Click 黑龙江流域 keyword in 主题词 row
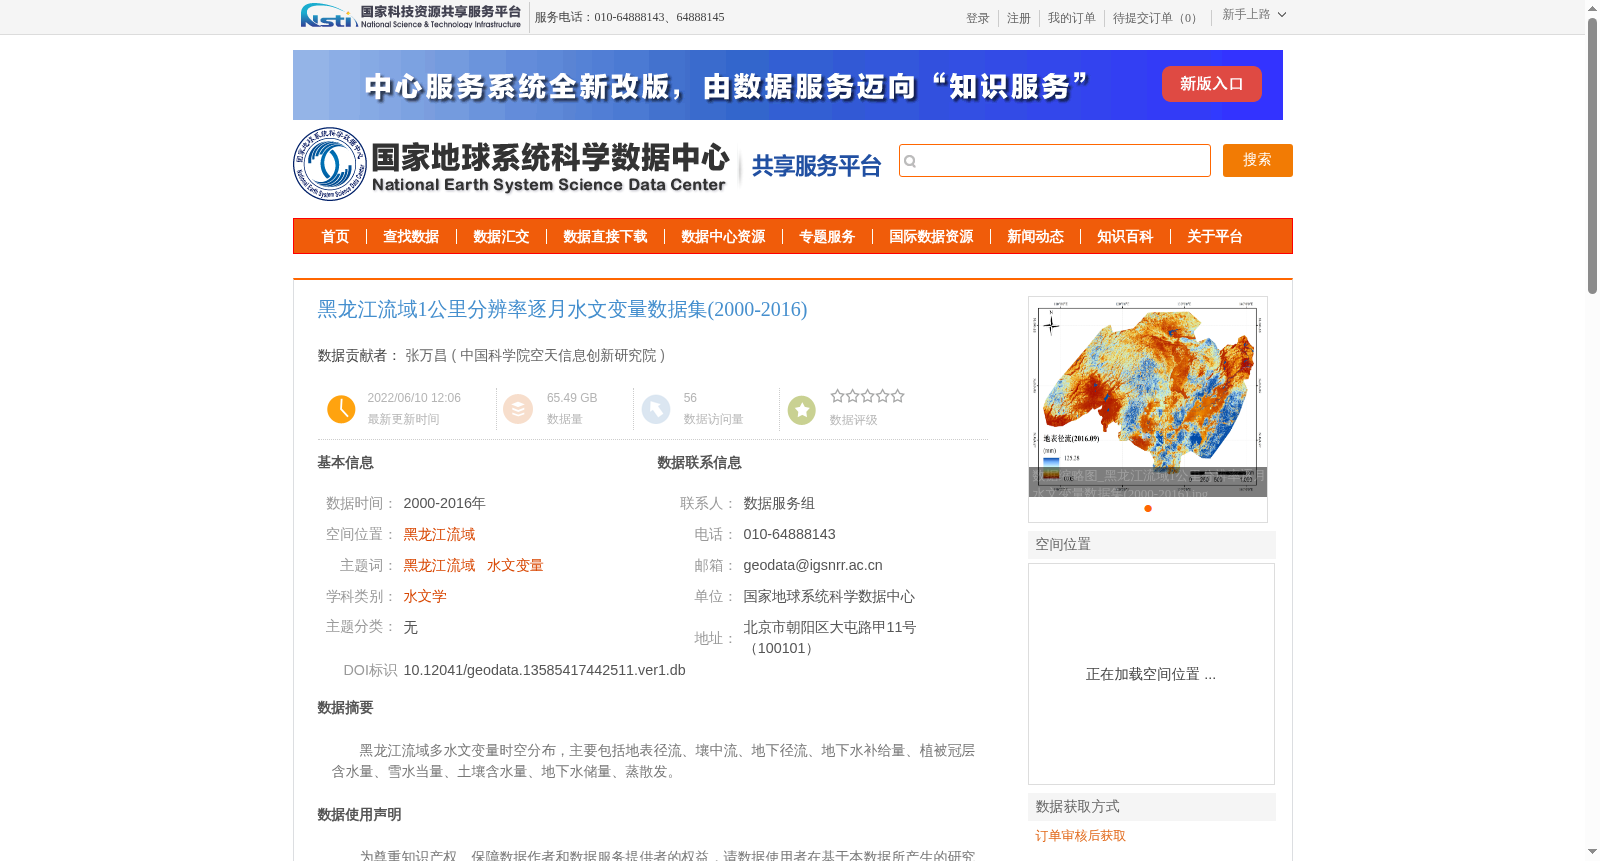Screen dimensions: 1600x861 pyautogui.click(x=439, y=565)
